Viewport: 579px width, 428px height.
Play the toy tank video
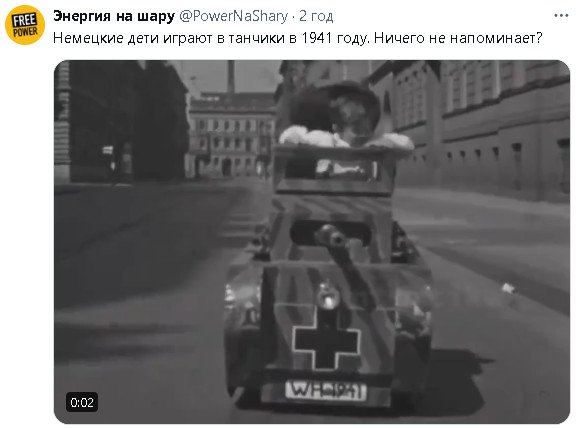(312, 242)
